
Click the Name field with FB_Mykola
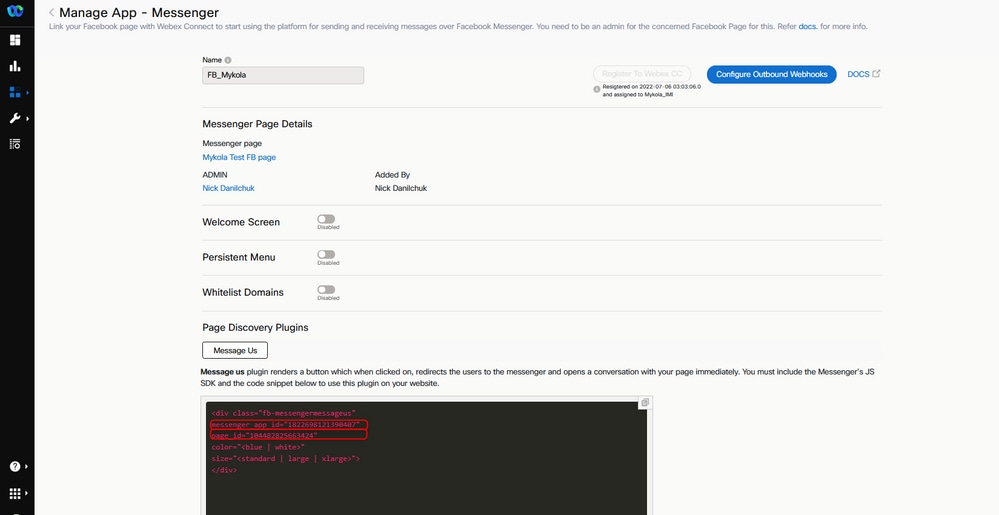pos(283,75)
